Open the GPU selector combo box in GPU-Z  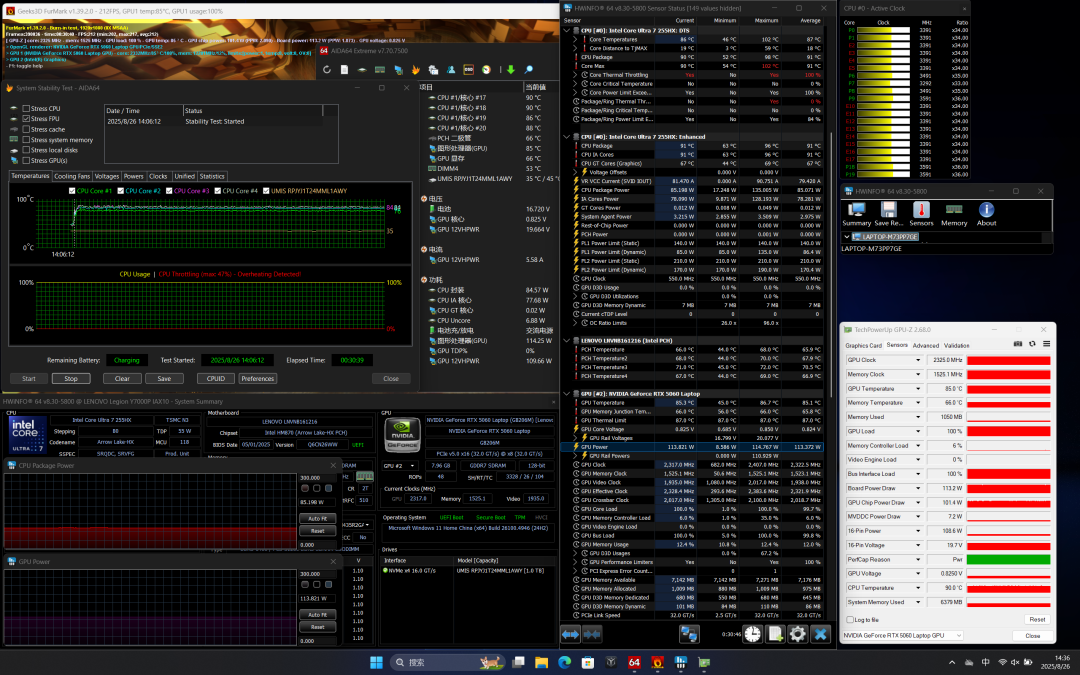903,636
